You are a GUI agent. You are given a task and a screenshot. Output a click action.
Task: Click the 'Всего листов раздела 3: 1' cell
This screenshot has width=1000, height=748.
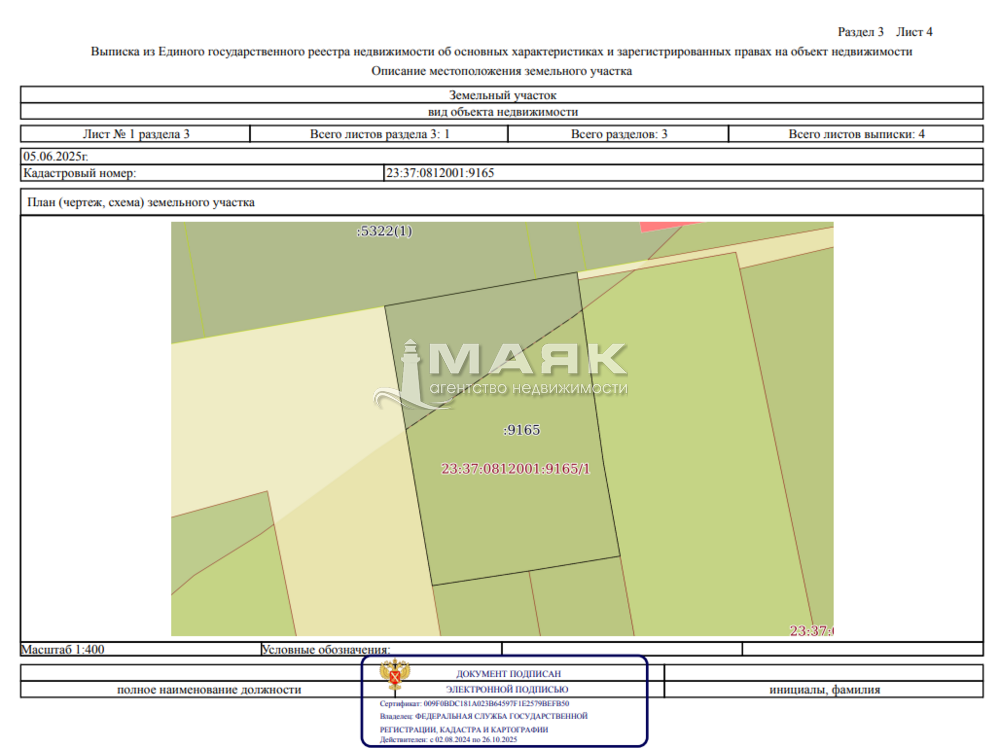(380, 134)
